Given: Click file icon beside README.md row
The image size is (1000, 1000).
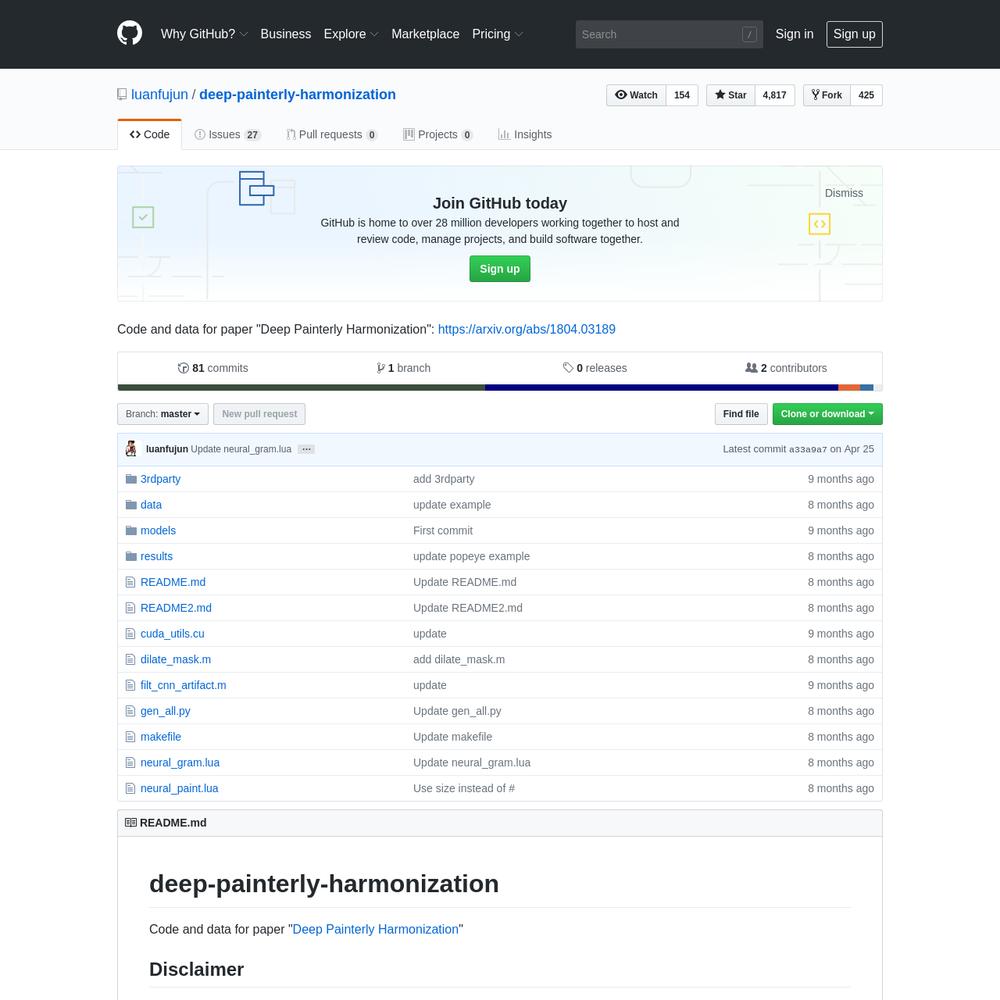Looking at the screenshot, I should pyautogui.click(x=130, y=582).
